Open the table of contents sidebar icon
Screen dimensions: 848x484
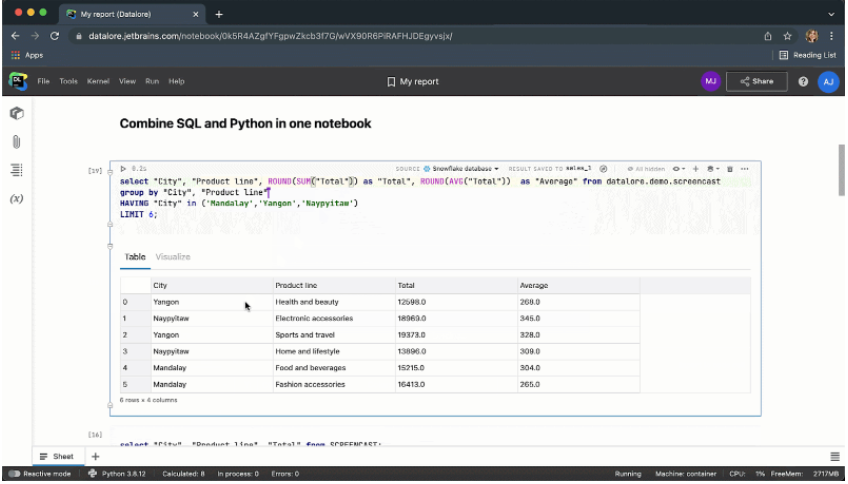tap(17, 170)
